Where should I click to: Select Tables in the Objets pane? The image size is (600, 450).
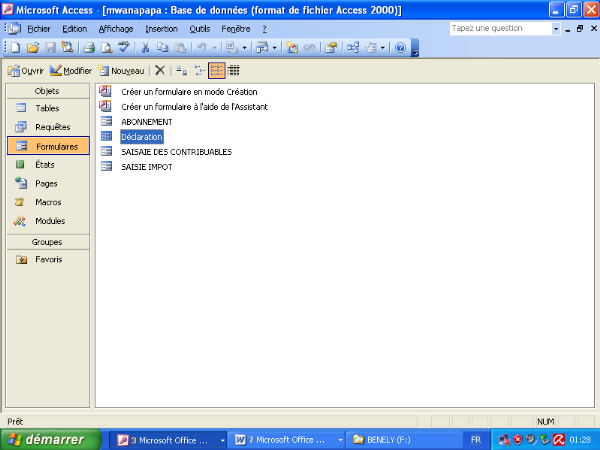coord(48,108)
